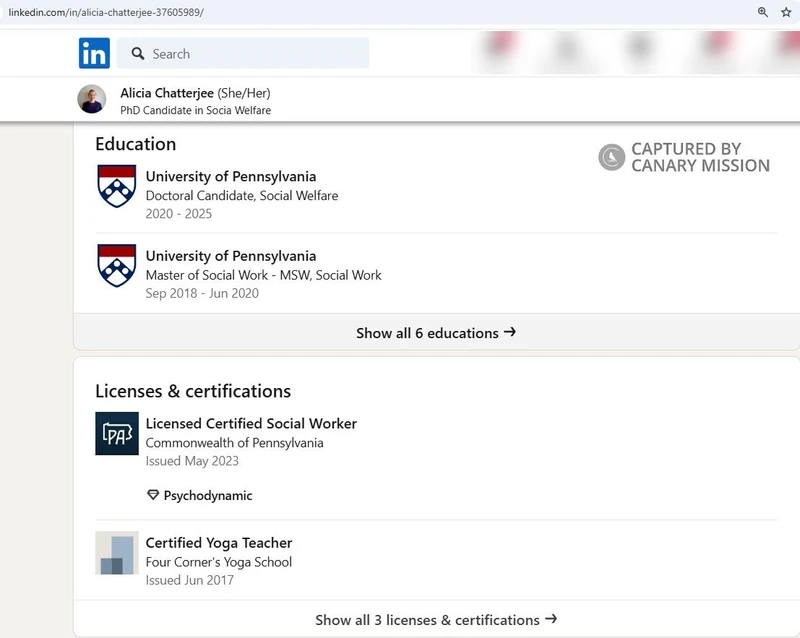Click 'PhD Candidate in Socia Welfare' headline
This screenshot has width=800, height=638.
195,110
